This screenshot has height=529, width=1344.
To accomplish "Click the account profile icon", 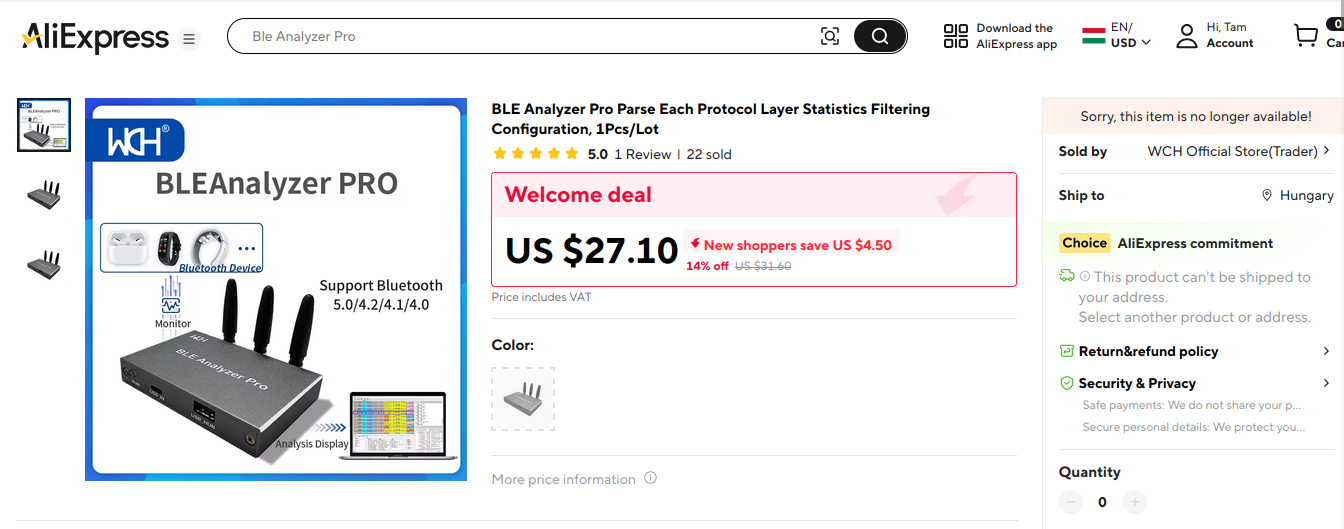I will pos(1186,37).
